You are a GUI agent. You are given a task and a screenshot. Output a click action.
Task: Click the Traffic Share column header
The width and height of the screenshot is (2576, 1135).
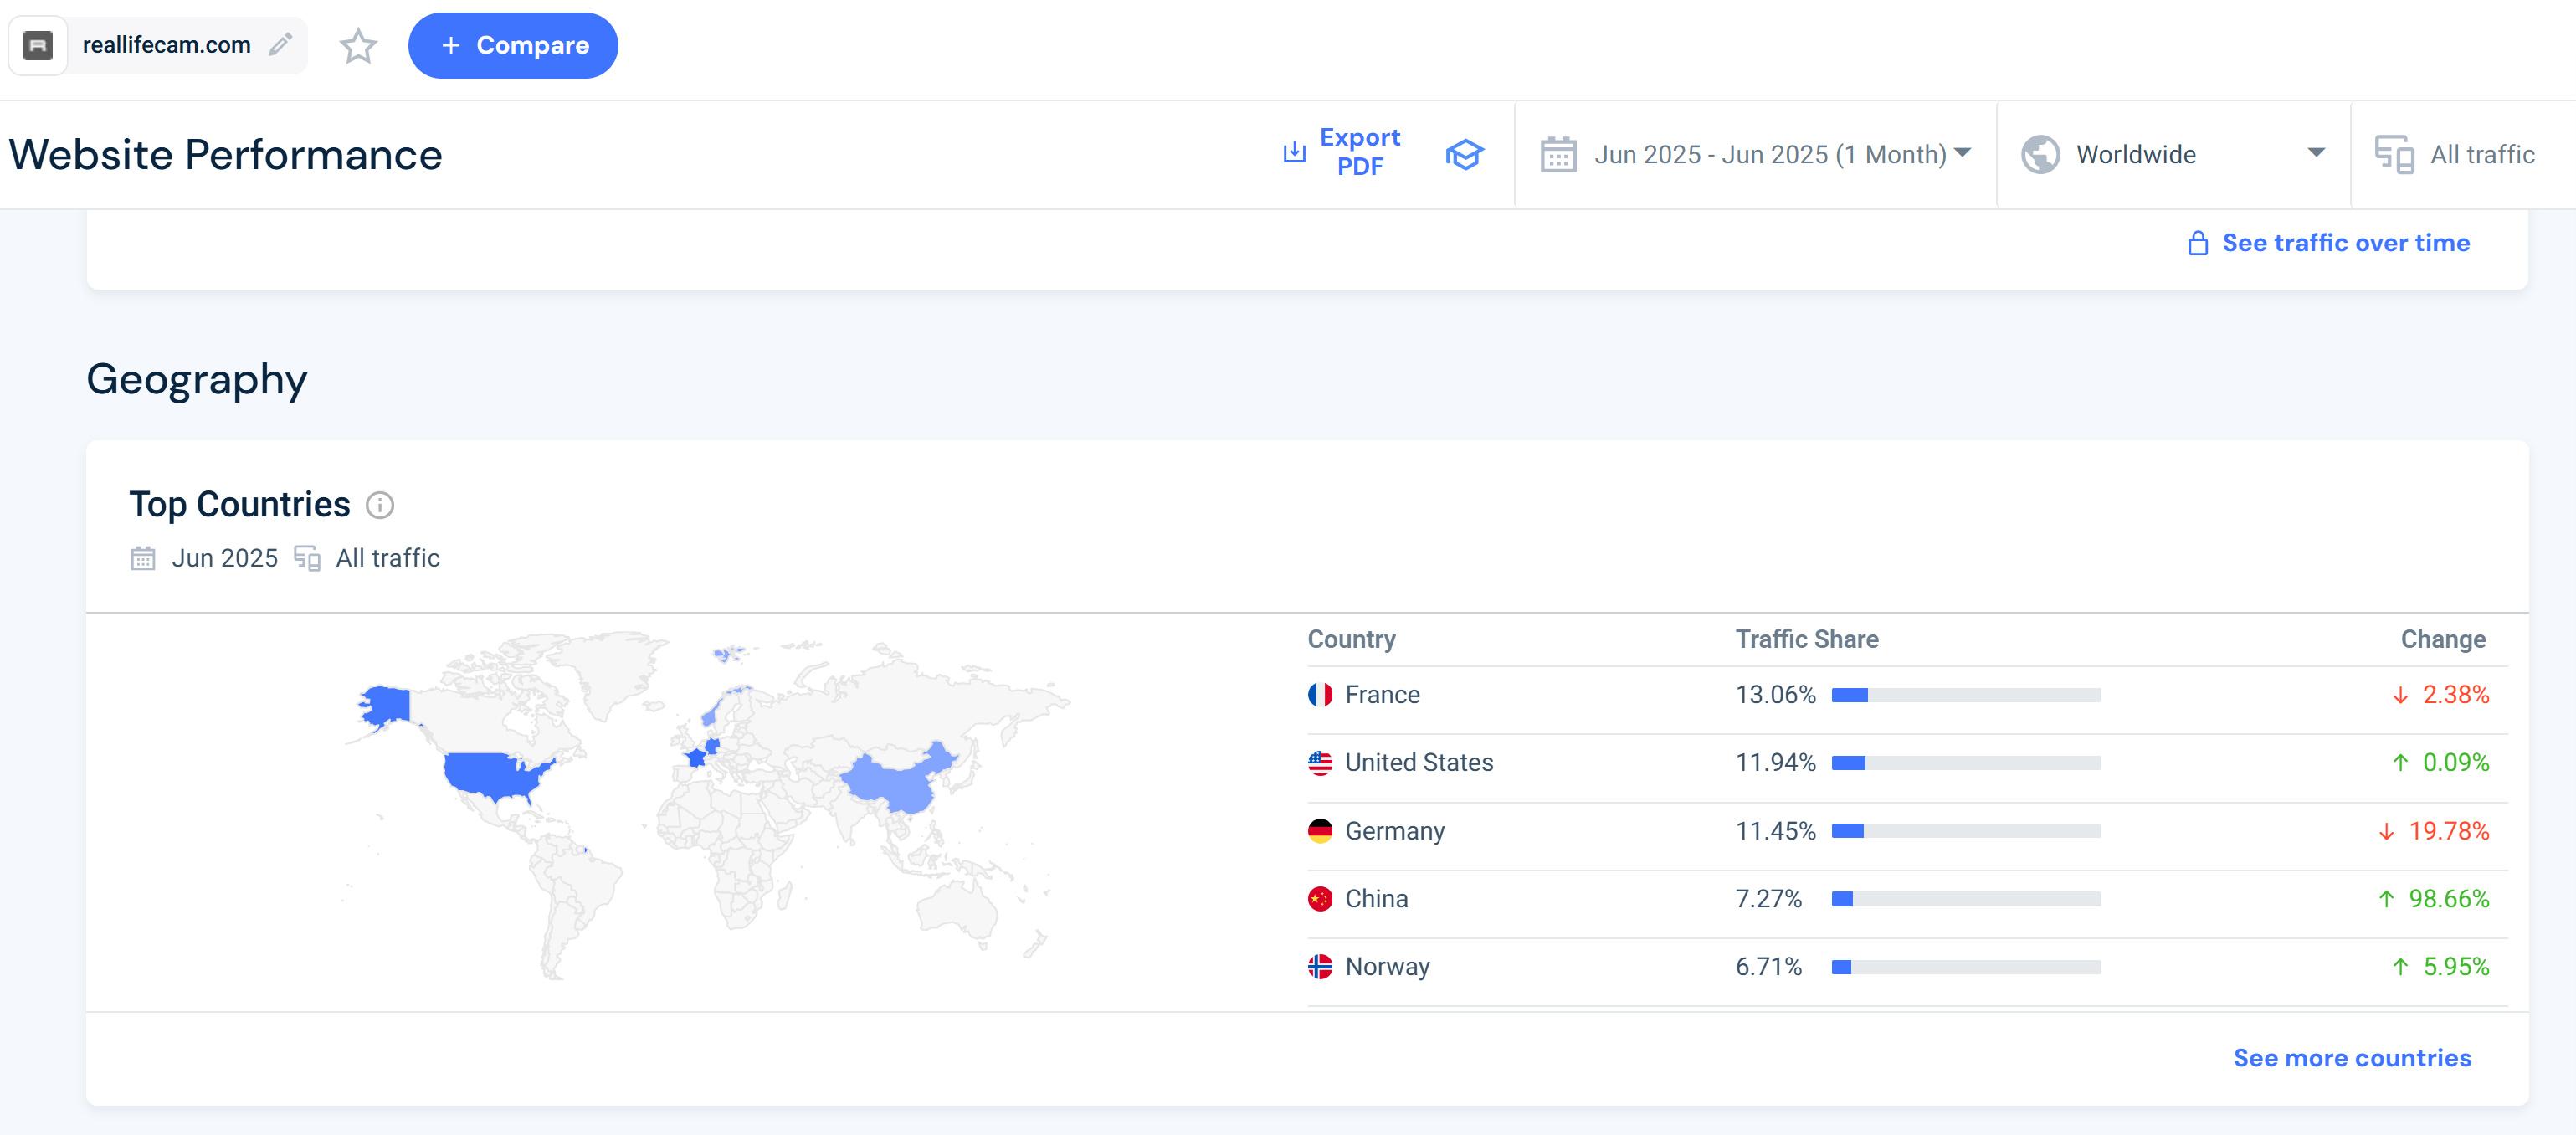pyautogui.click(x=1806, y=639)
